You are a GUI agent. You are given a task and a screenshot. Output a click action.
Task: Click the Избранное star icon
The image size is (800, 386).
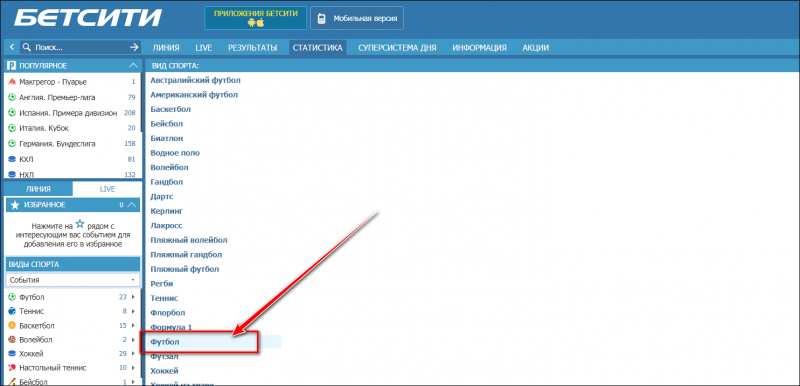tap(15, 205)
